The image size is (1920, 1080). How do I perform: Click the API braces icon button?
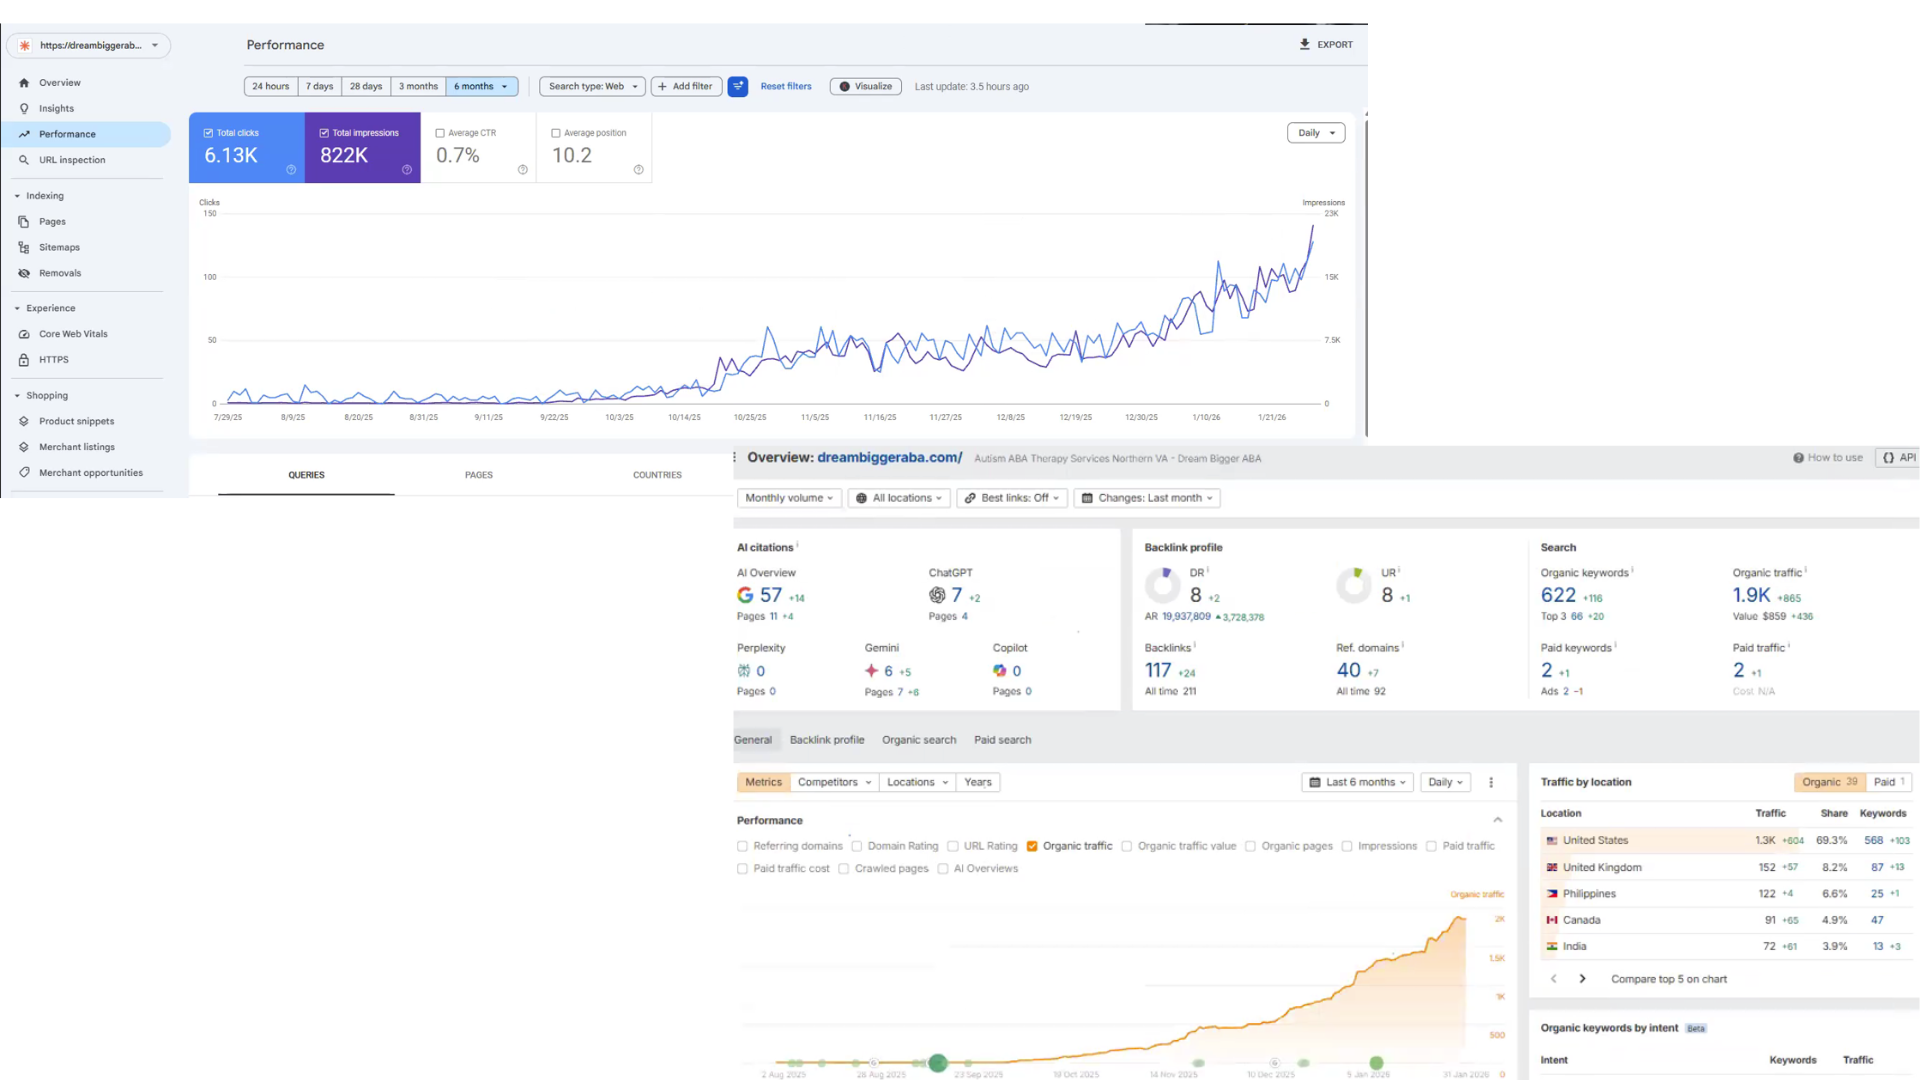[x=1888, y=458]
